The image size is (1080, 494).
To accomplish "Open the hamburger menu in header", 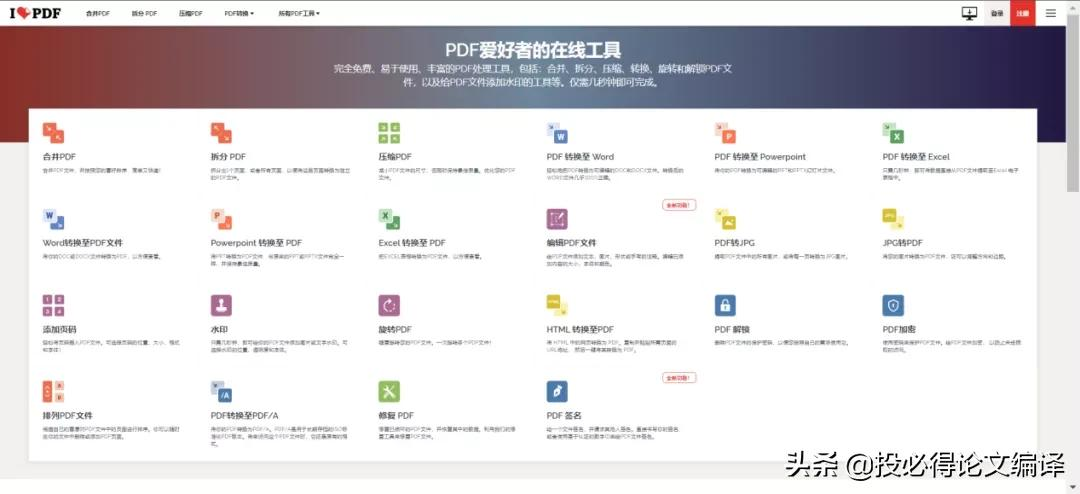I will click(x=1050, y=13).
